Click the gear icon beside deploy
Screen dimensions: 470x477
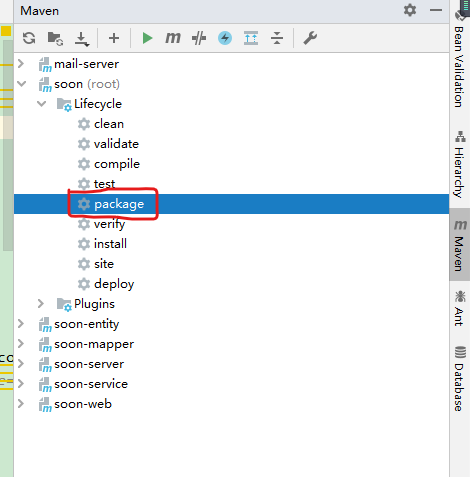tap(84, 284)
